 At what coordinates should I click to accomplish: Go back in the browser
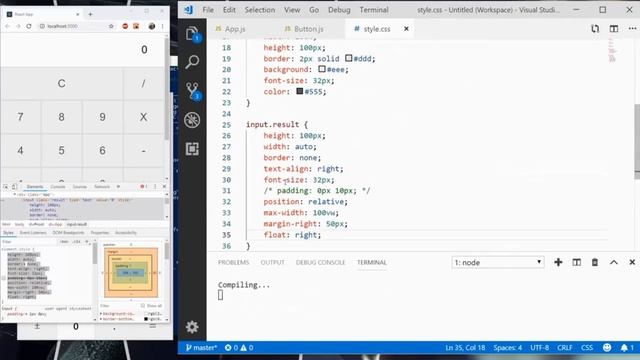(7, 26)
